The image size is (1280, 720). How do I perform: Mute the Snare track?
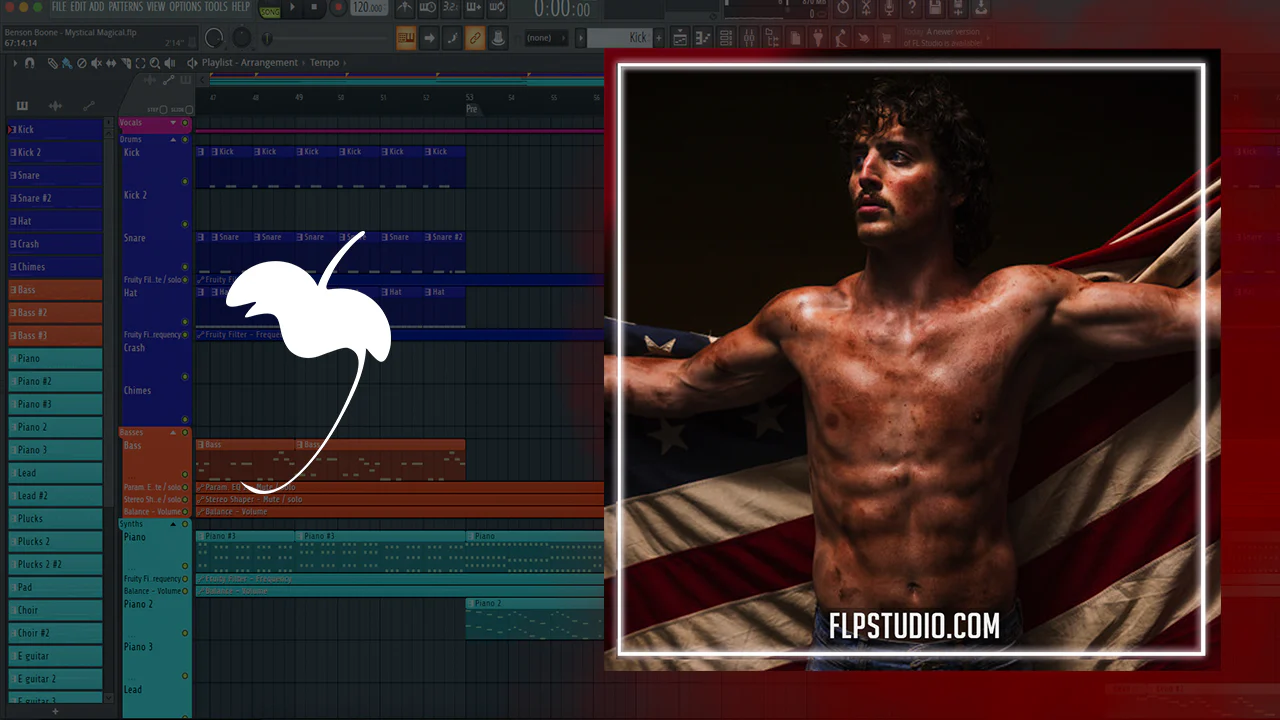tap(185, 267)
